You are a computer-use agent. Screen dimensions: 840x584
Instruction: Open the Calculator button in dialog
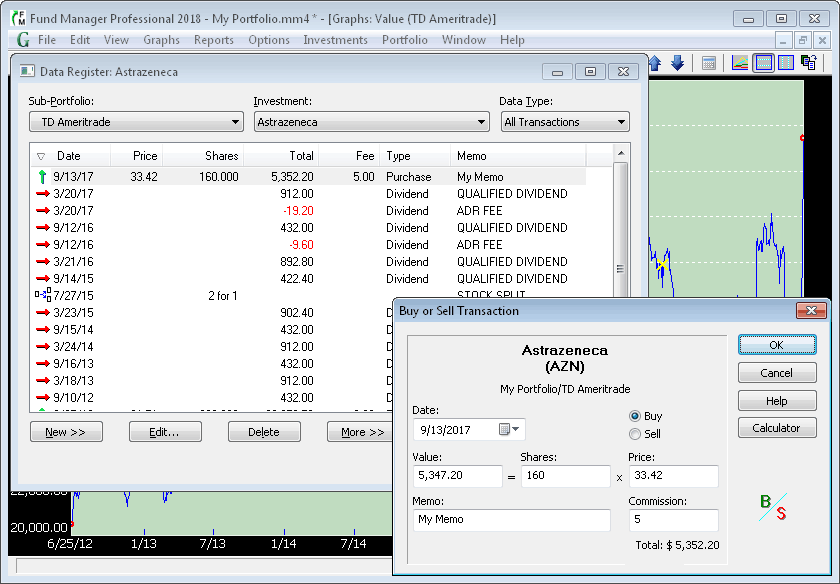pos(777,428)
